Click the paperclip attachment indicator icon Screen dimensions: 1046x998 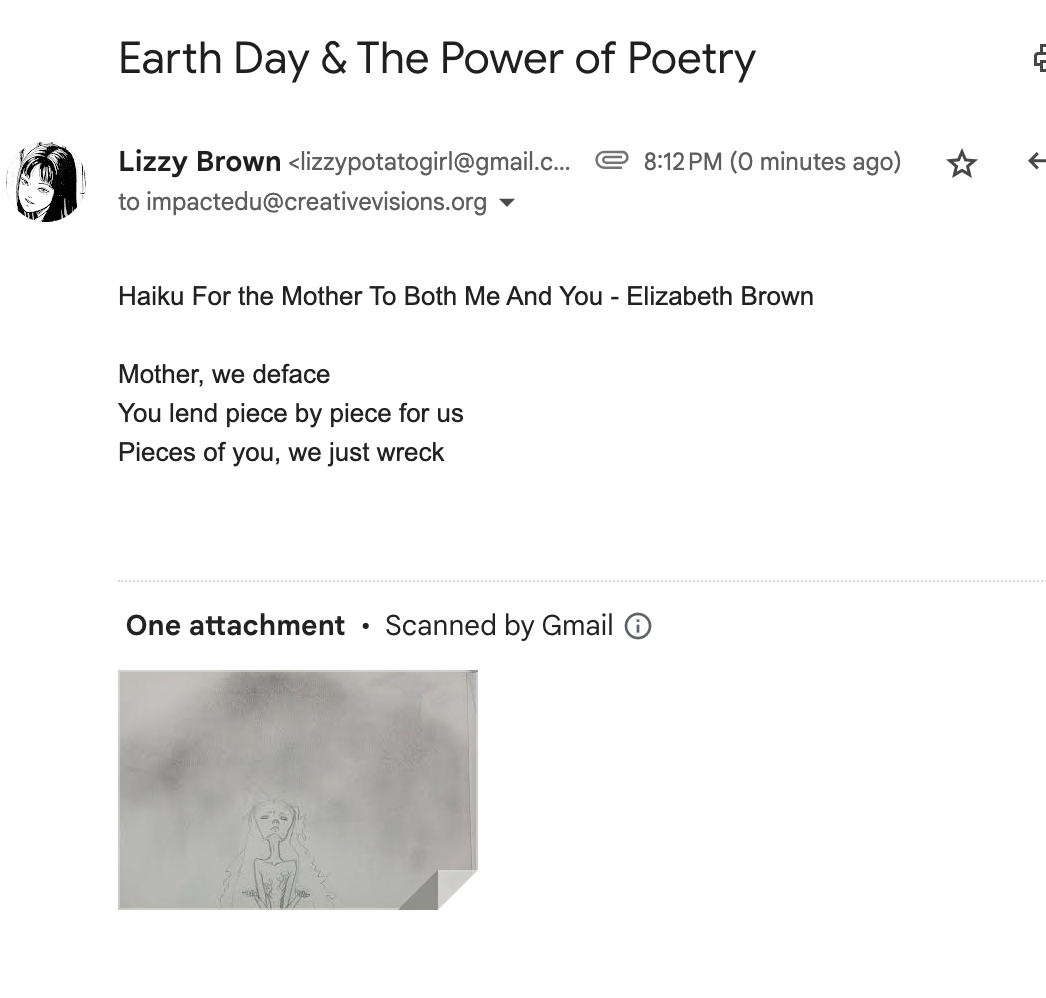click(x=612, y=160)
